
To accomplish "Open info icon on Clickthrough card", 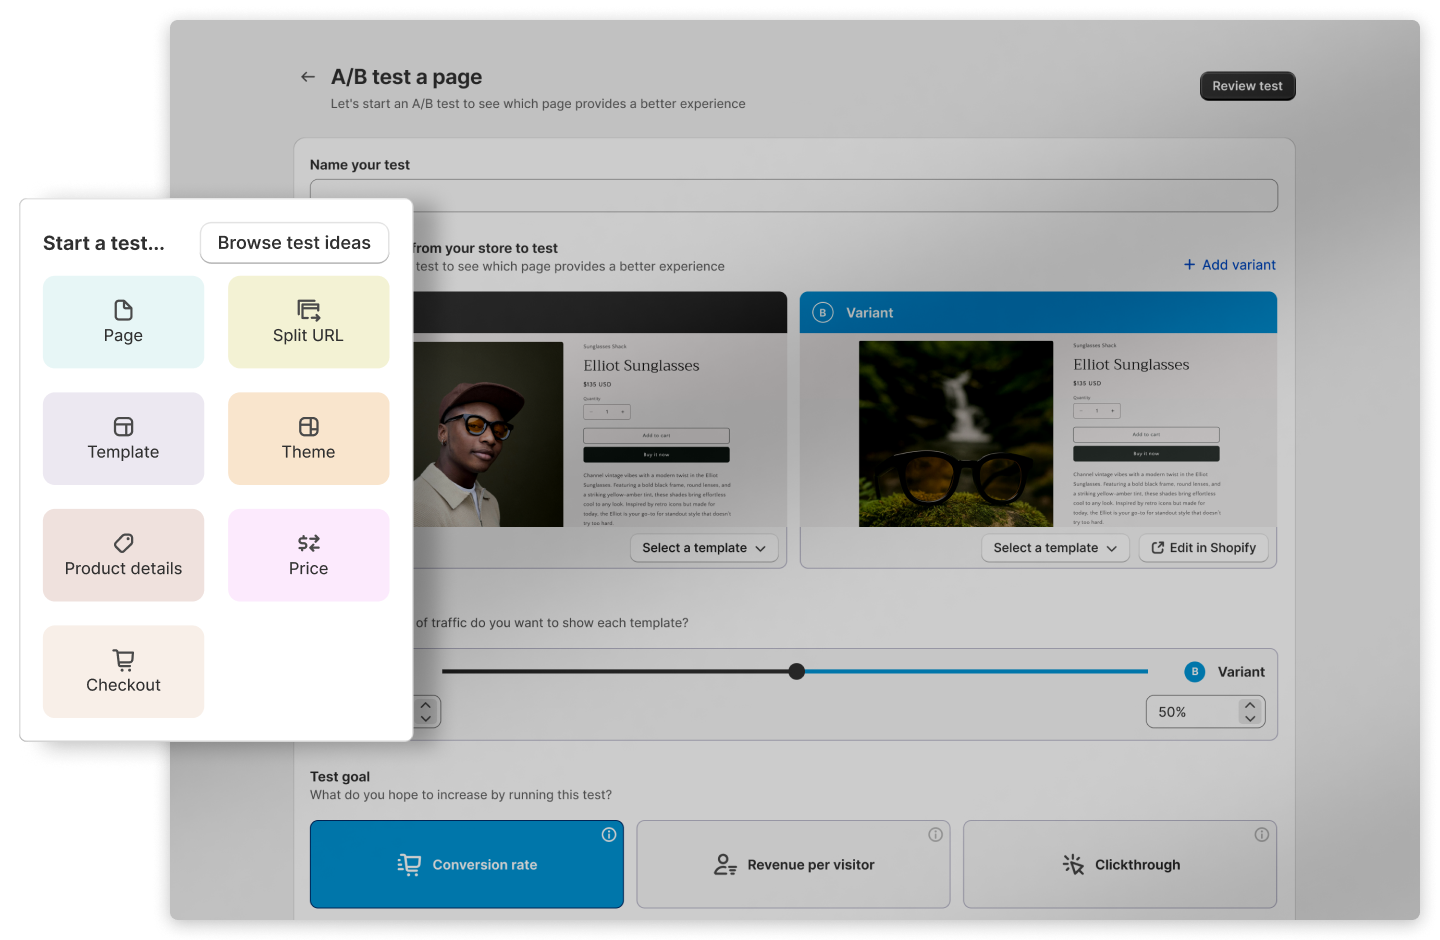I will coord(1262,835).
